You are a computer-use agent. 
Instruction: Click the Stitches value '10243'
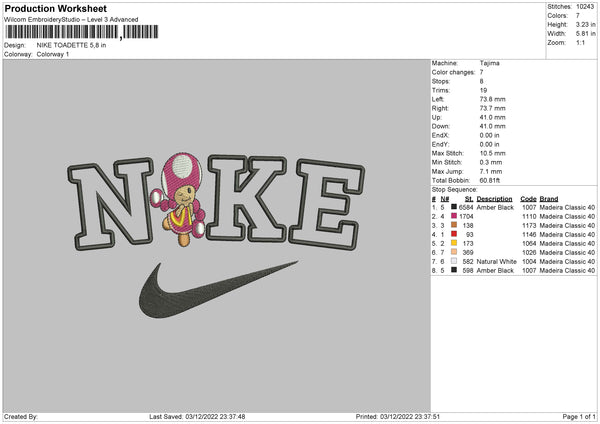(585, 7)
